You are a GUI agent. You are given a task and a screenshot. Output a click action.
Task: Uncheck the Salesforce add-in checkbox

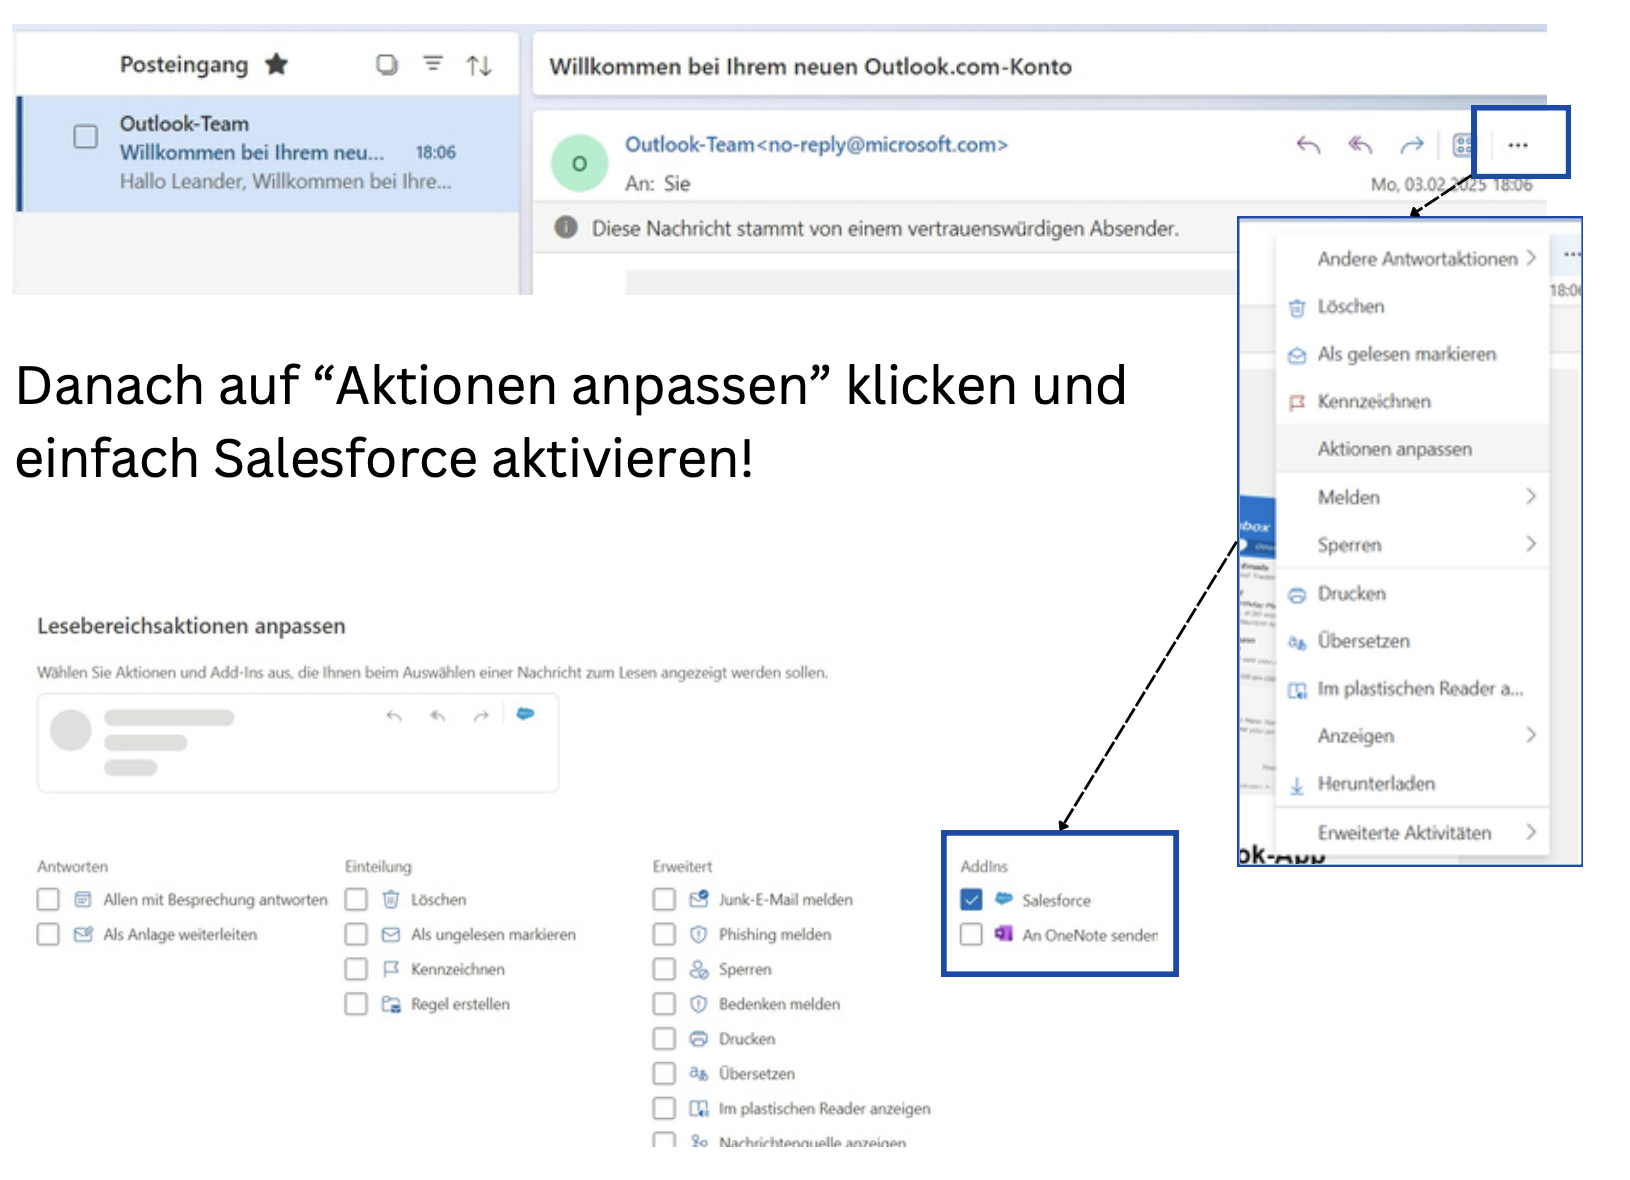pos(971,900)
